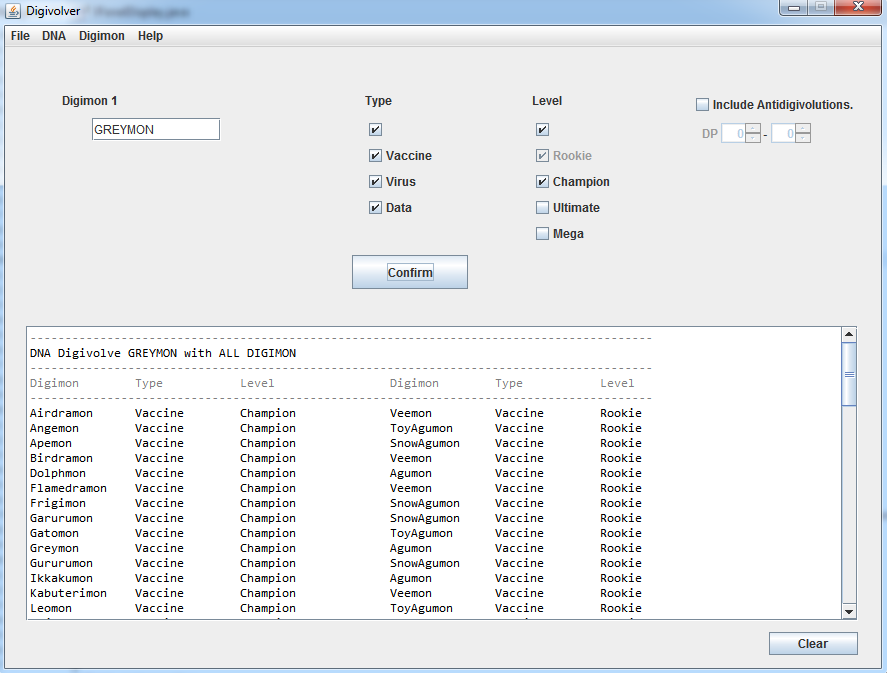
Task: Click the first DP value field
Action: tap(734, 133)
